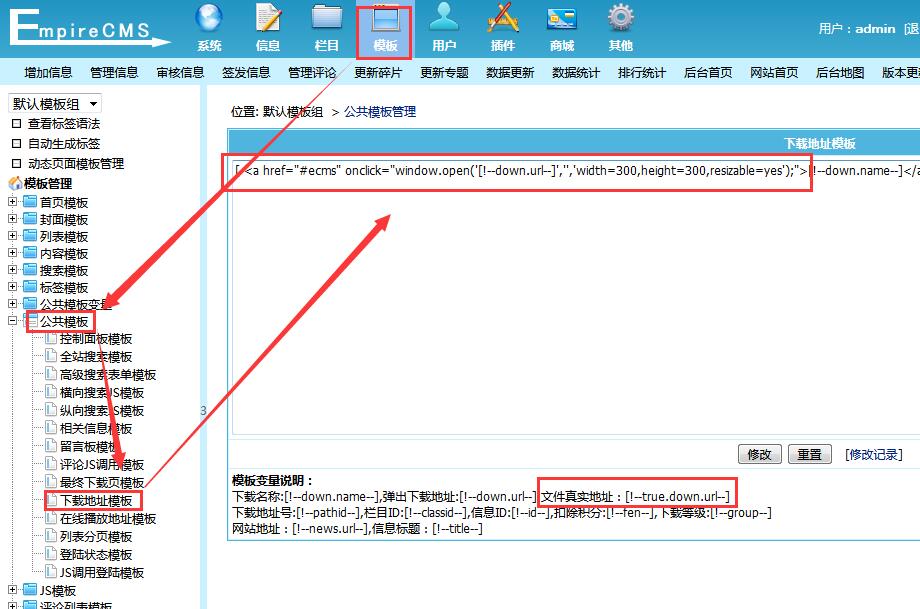Click the 其他 (Other) gear icon
The height and width of the screenshot is (609, 920).
pyautogui.click(x=621, y=20)
